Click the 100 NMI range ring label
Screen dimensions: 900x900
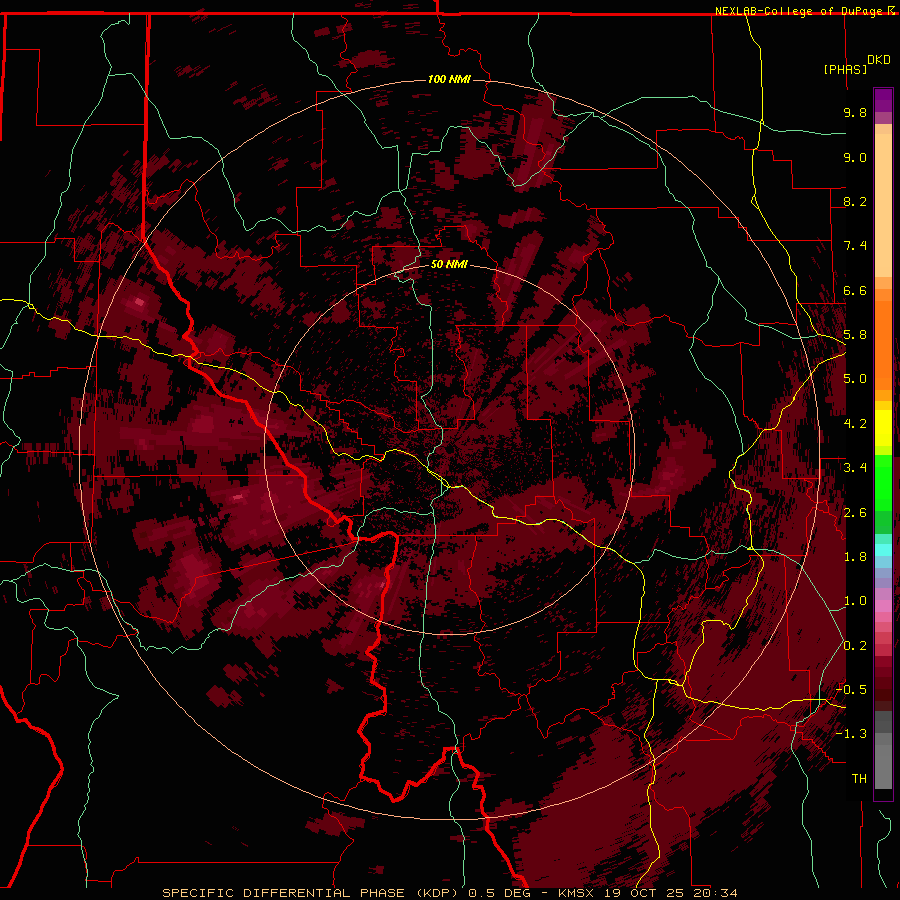(x=449, y=79)
